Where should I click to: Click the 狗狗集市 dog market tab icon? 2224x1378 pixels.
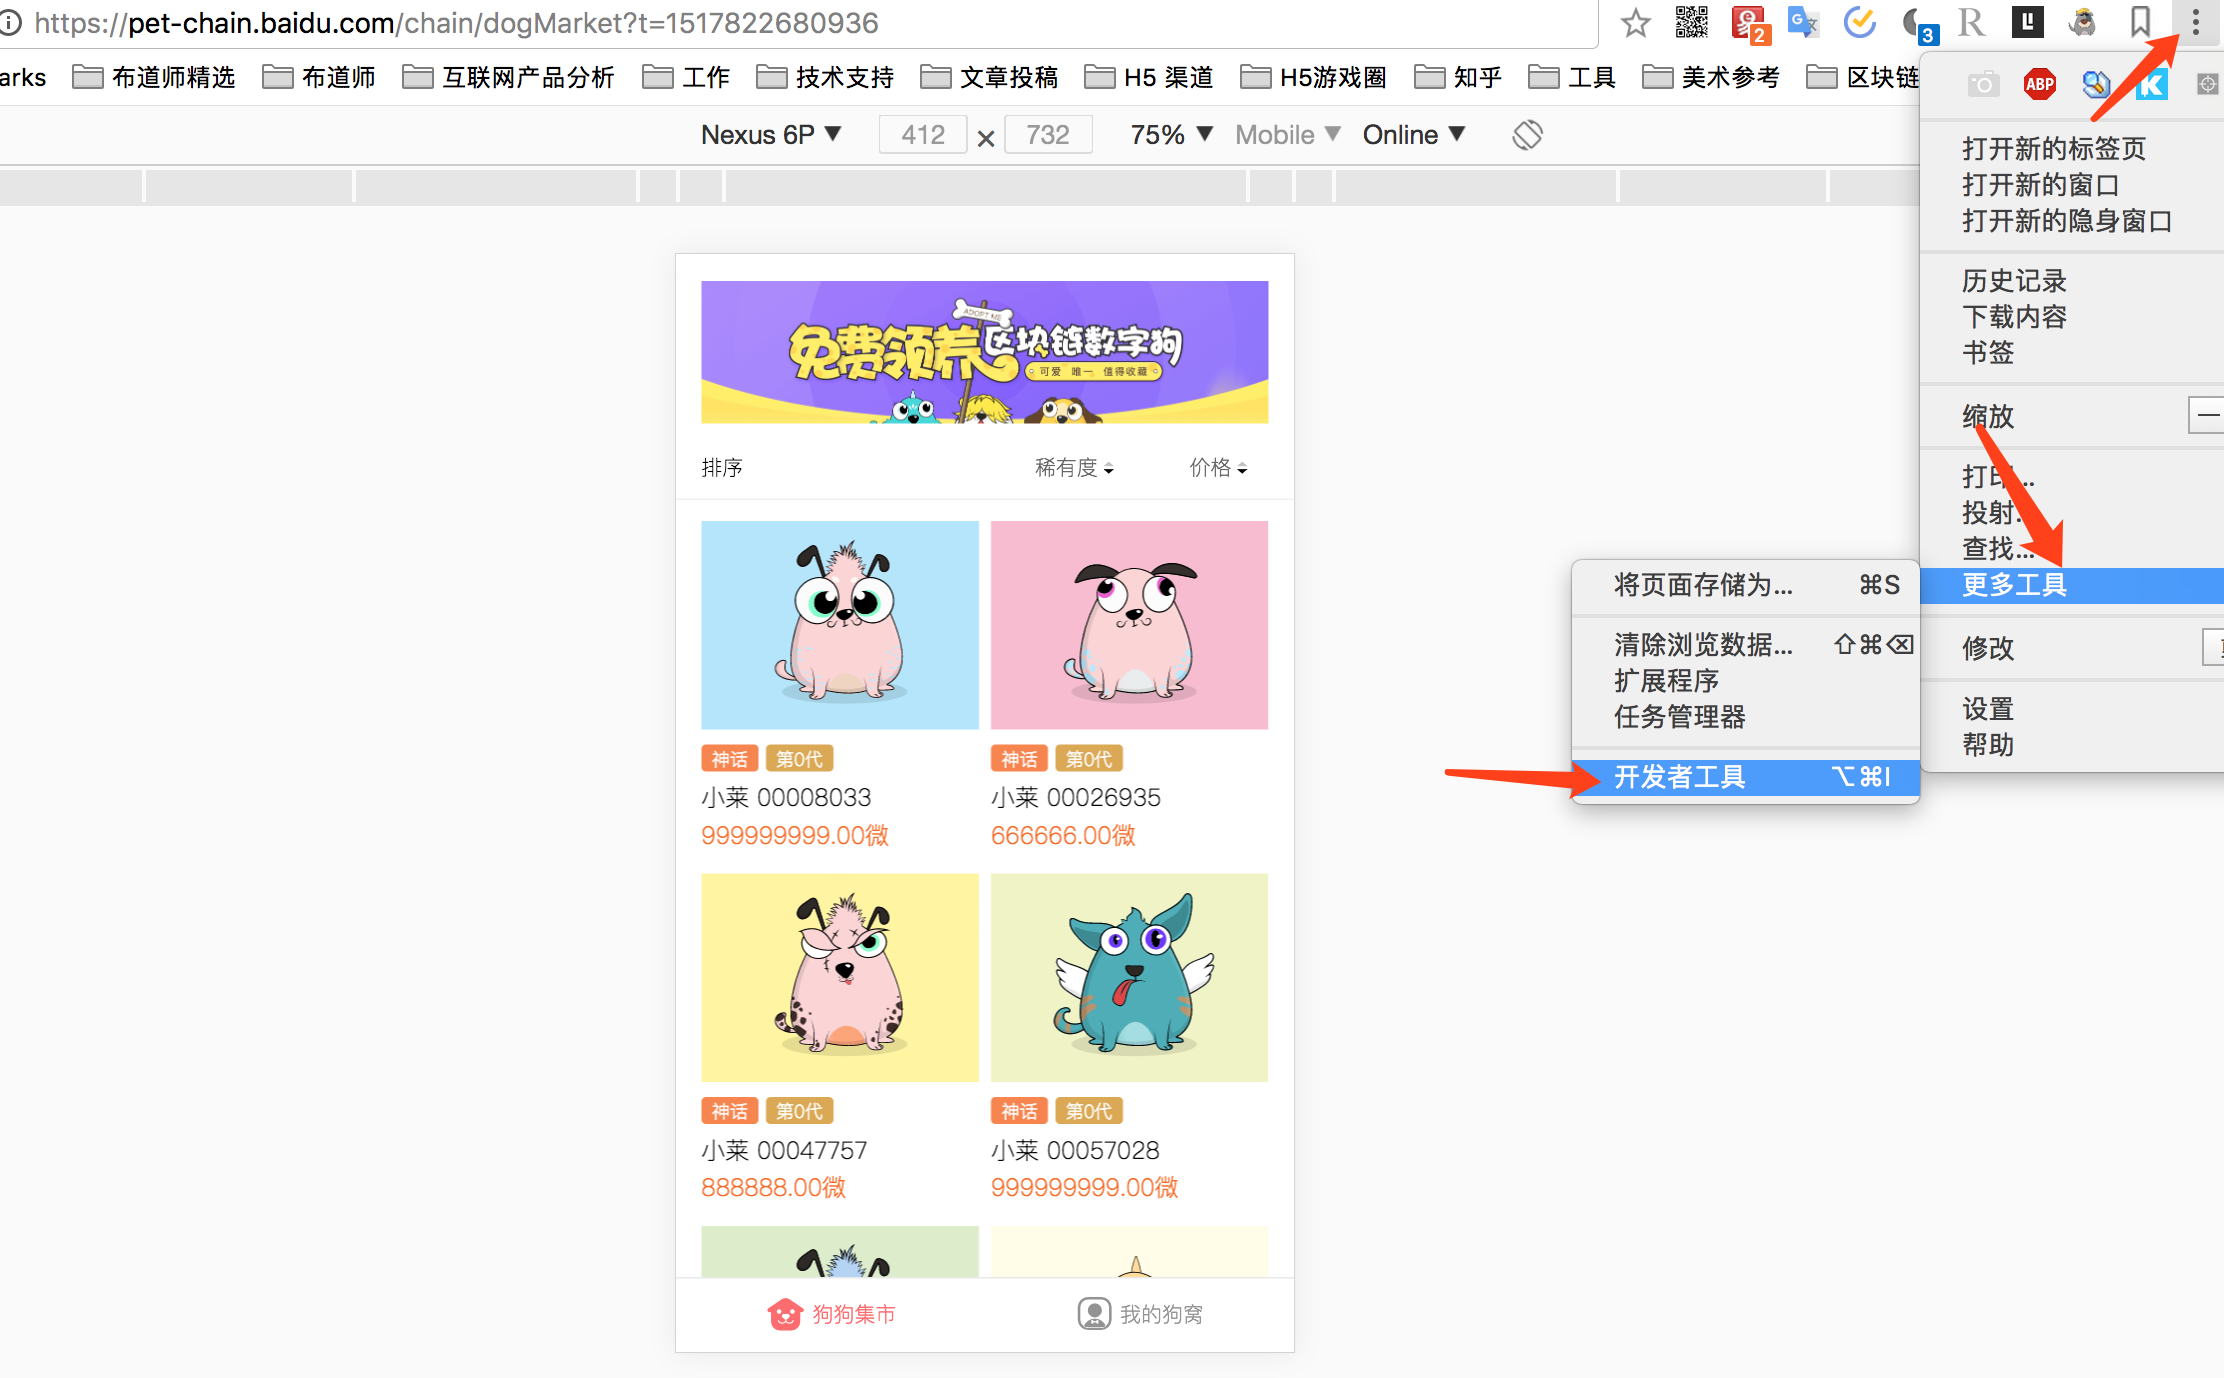(785, 1314)
